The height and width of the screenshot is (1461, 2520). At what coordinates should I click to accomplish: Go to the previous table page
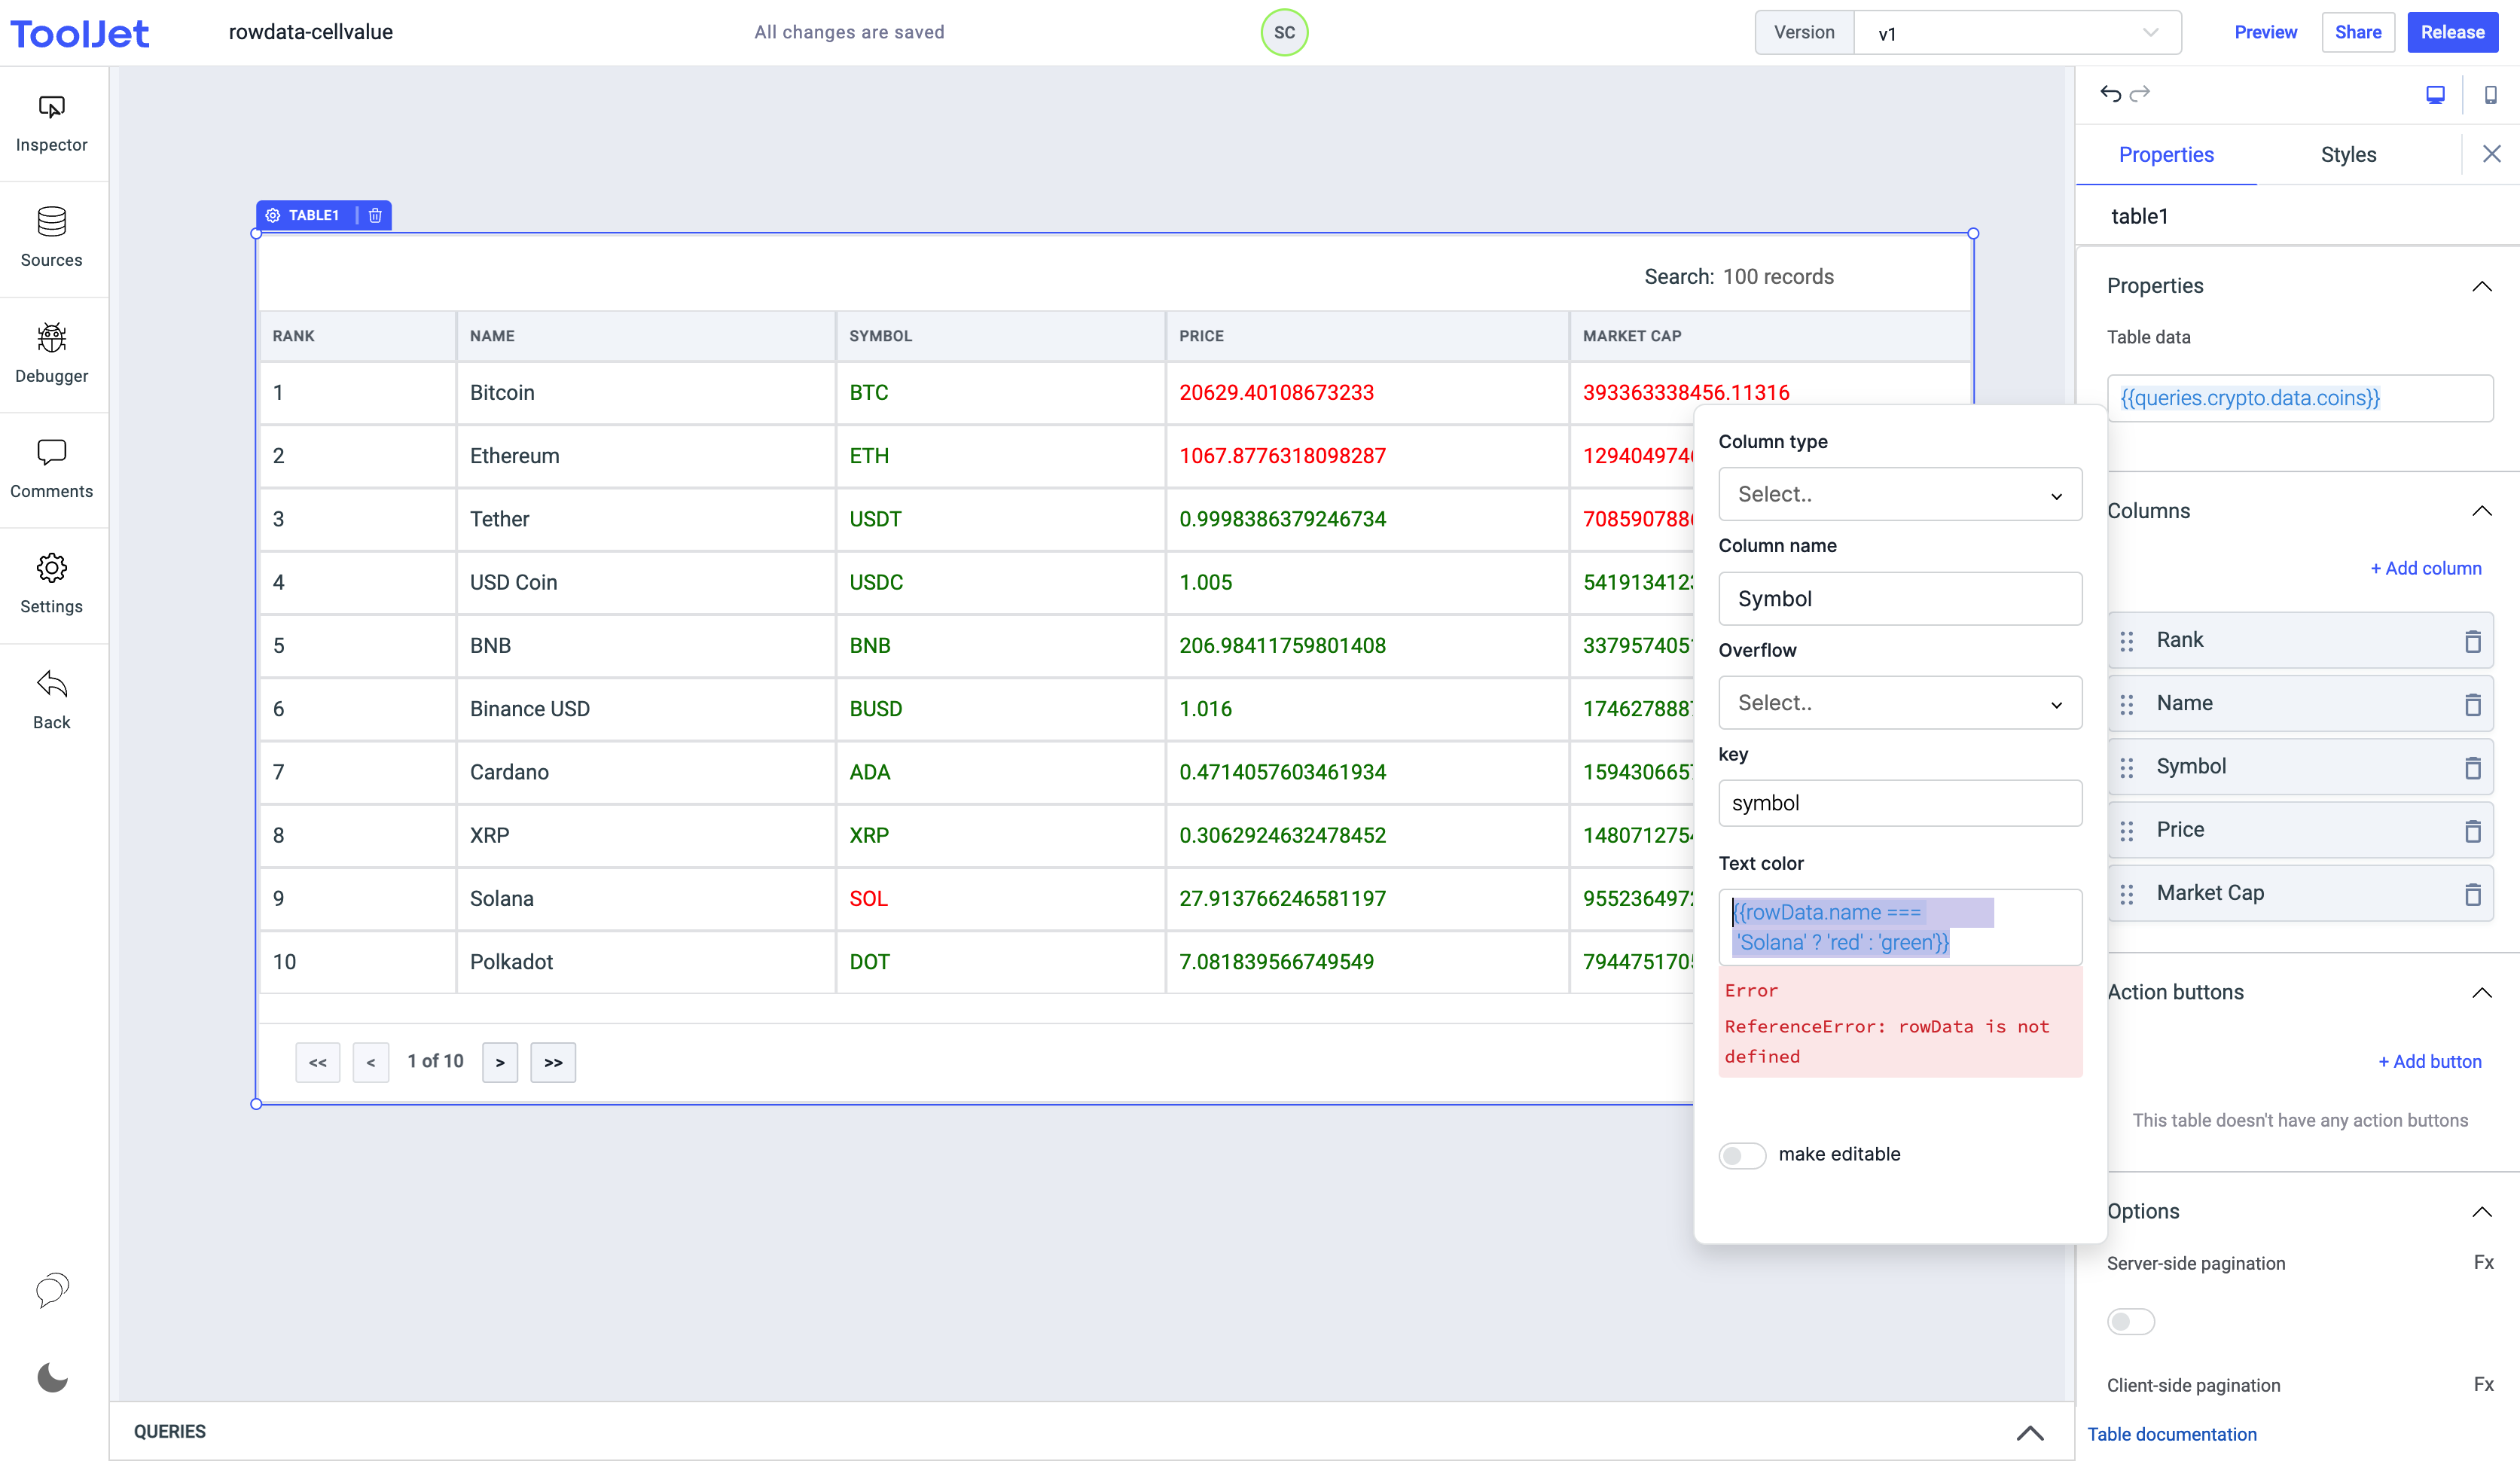point(371,1062)
